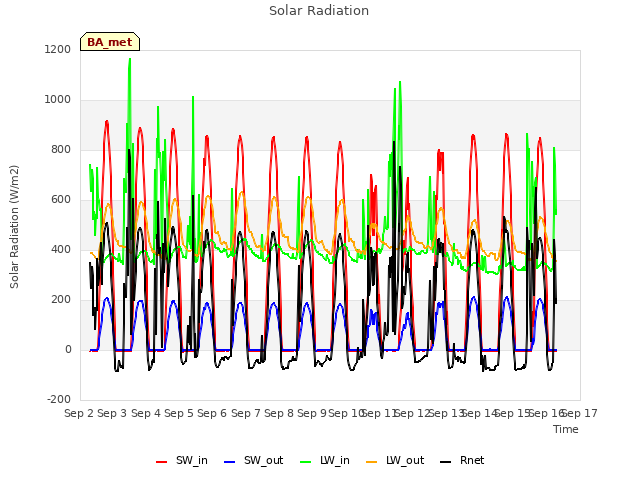Click the tallest green LW_in spike on Sep 3
The image size is (640, 480).
coord(130,60)
